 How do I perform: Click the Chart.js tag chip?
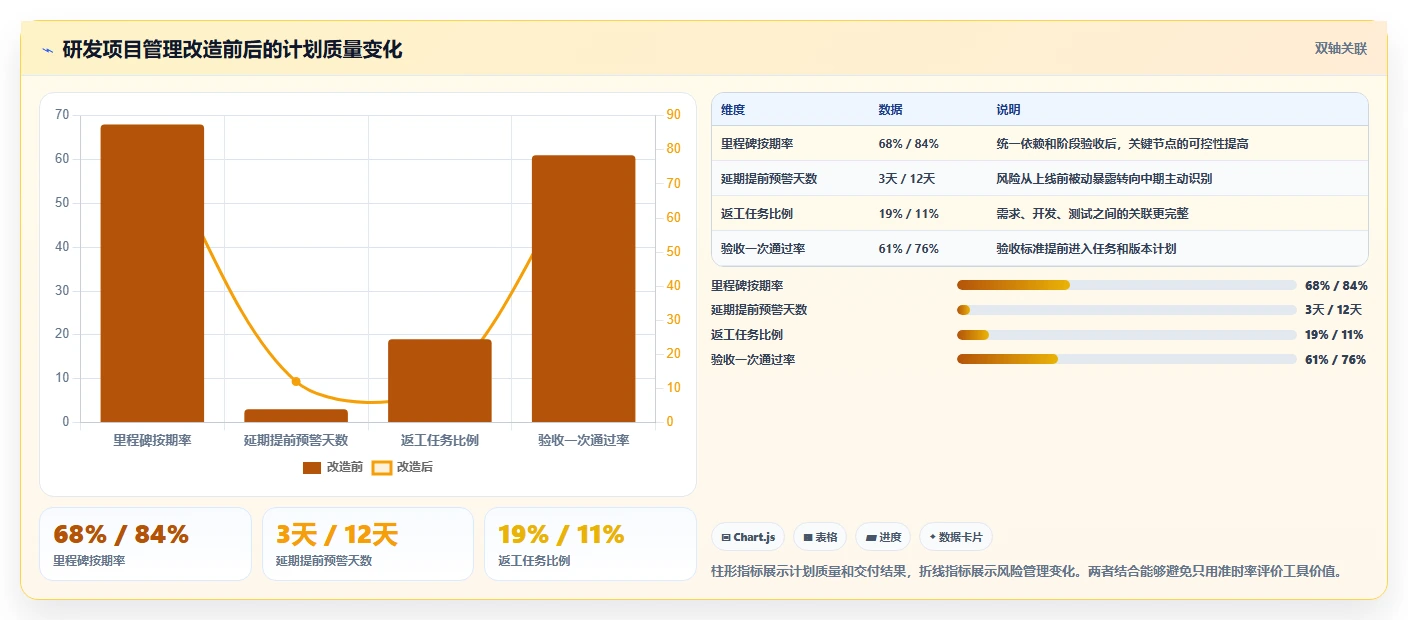pos(748,537)
